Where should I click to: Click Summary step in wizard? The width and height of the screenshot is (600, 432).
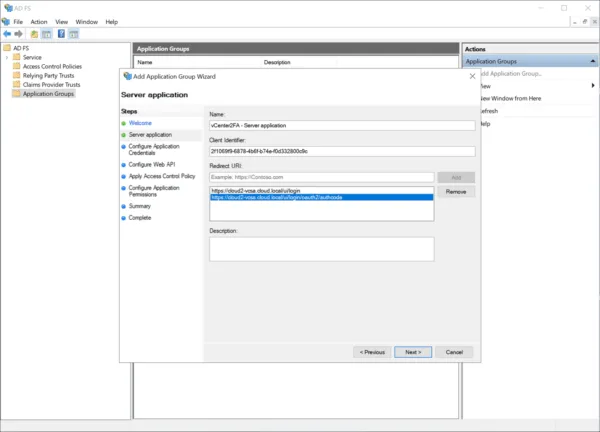[140, 206]
